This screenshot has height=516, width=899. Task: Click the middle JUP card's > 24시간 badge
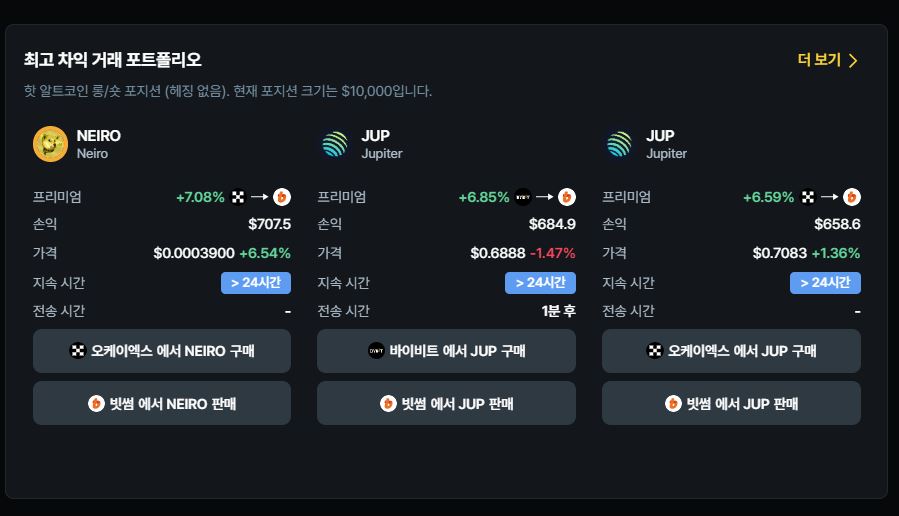540,283
